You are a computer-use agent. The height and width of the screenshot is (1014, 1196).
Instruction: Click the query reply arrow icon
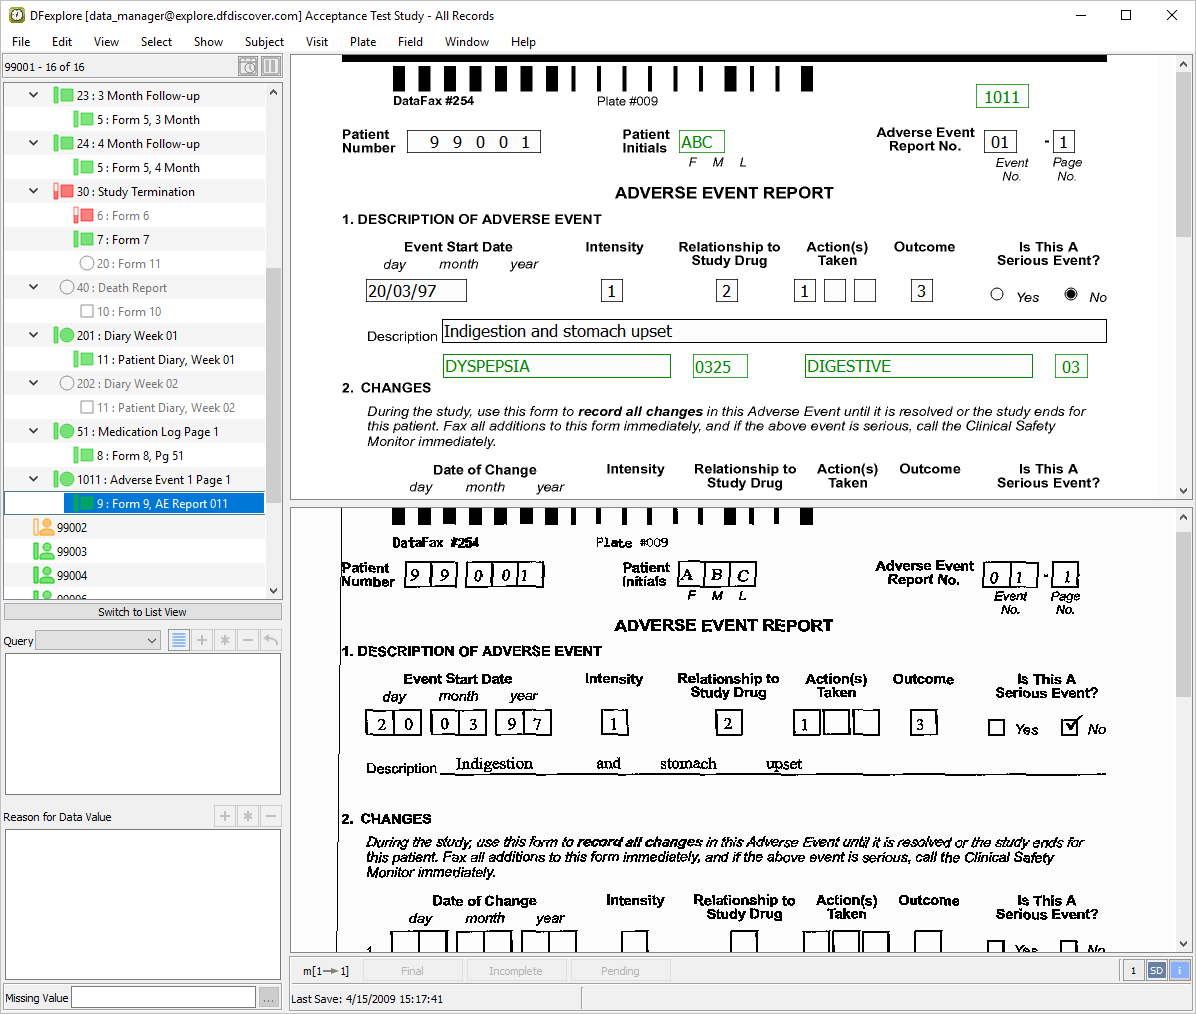(x=270, y=640)
